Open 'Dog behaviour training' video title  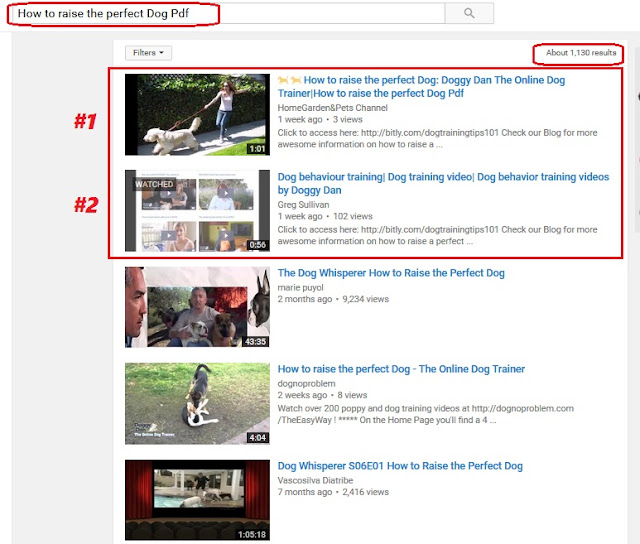pyautogui.click(x=443, y=183)
